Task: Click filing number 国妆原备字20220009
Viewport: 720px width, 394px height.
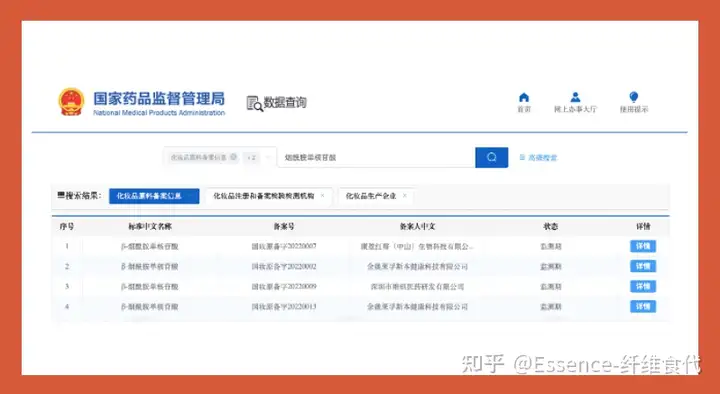Action: point(284,287)
